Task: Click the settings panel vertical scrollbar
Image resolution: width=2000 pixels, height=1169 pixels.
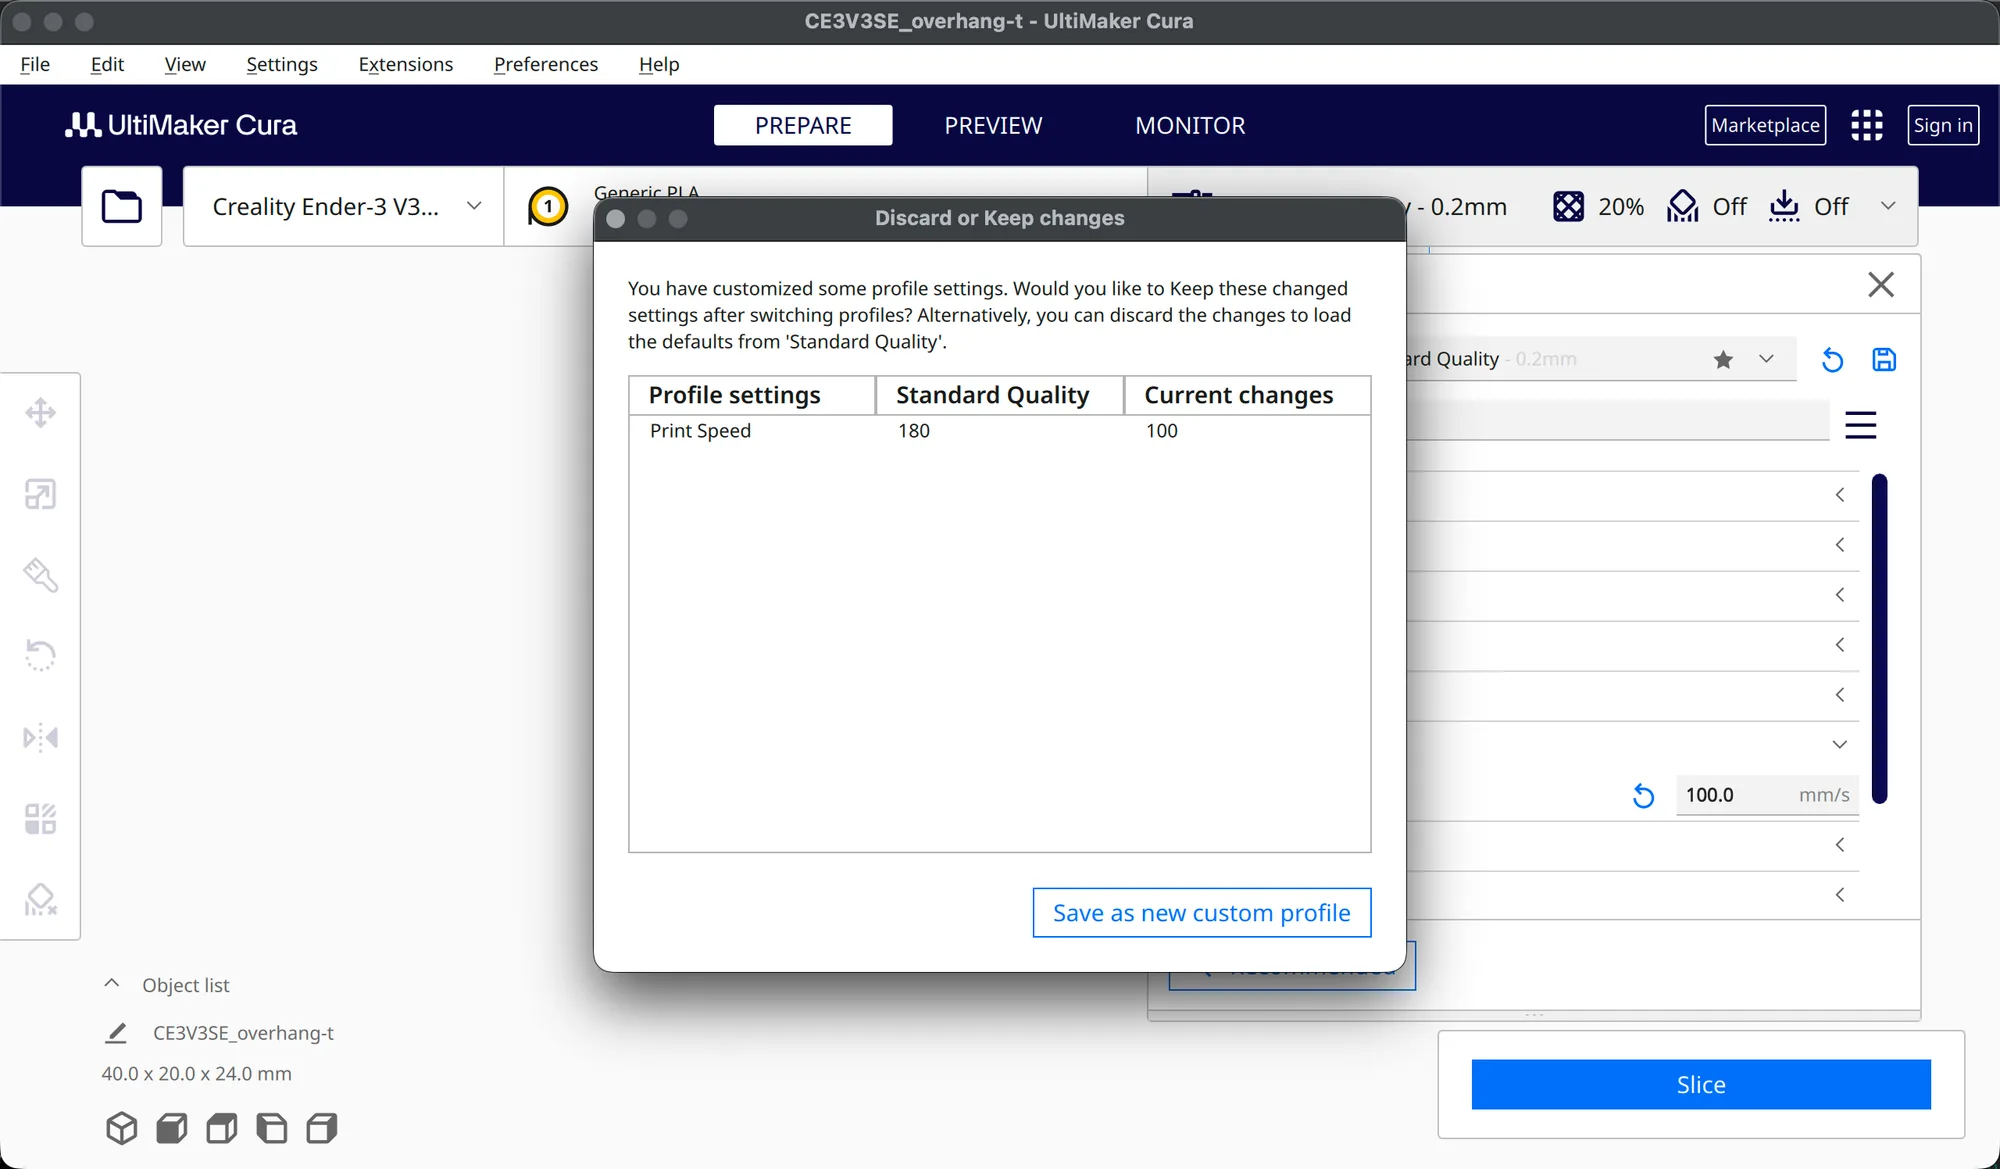Action: coord(1879,638)
